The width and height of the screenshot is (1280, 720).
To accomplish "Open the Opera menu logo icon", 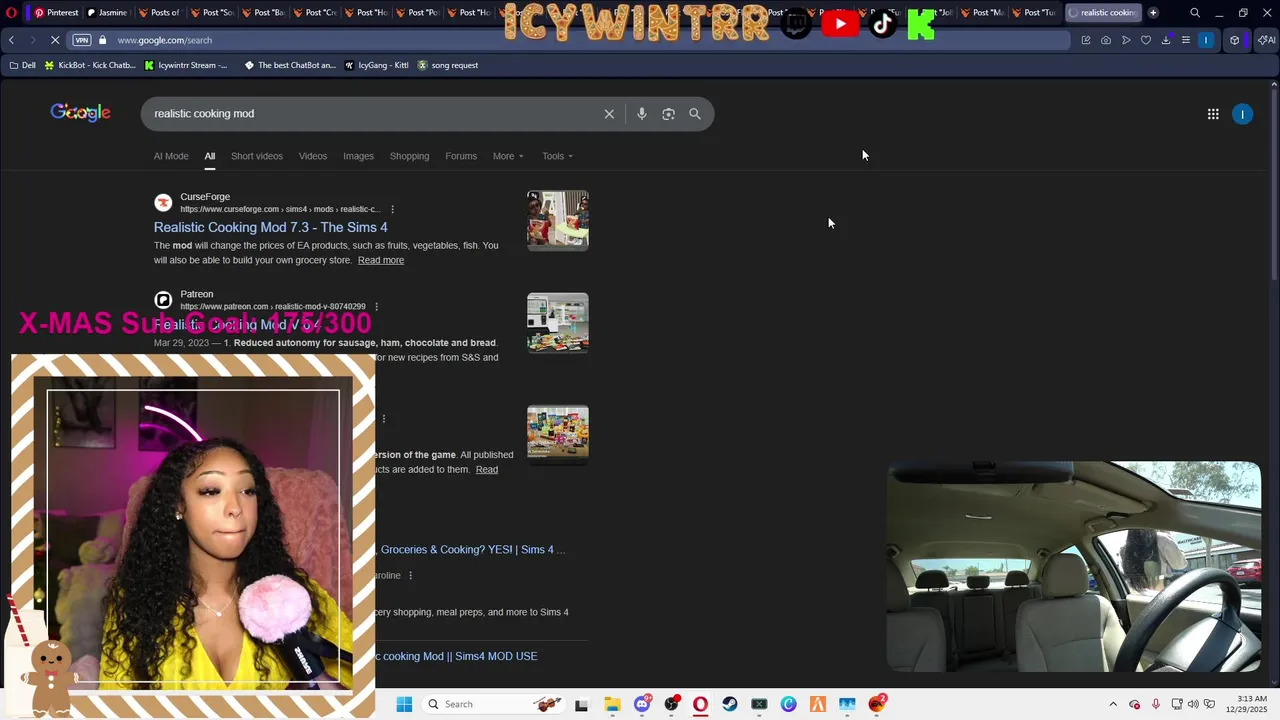I will click(x=11, y=13).
